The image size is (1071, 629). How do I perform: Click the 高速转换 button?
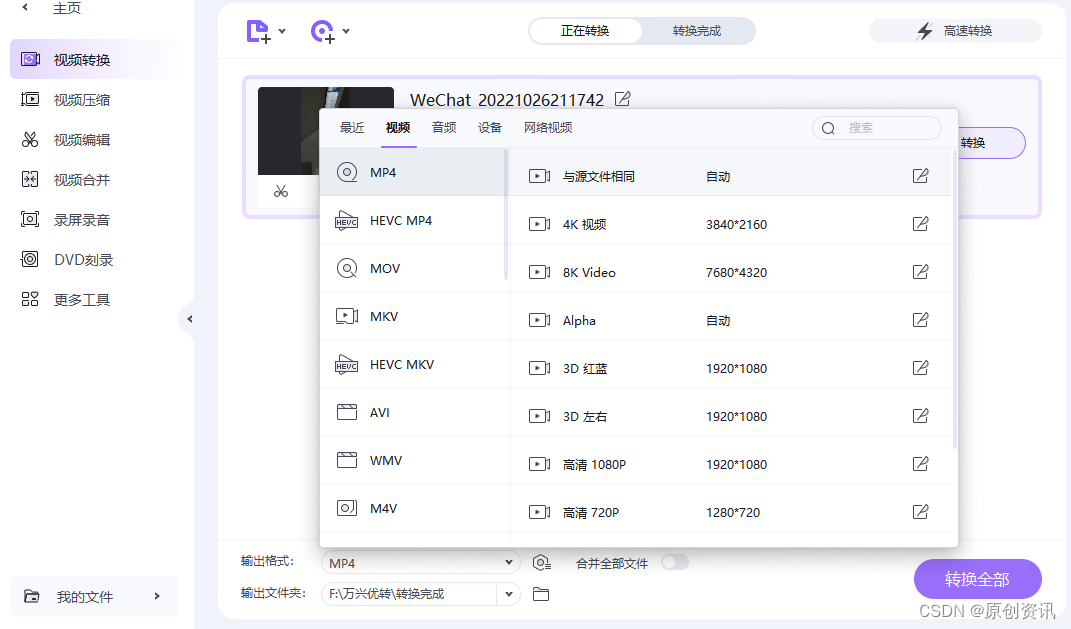click(x=955, y=31)
